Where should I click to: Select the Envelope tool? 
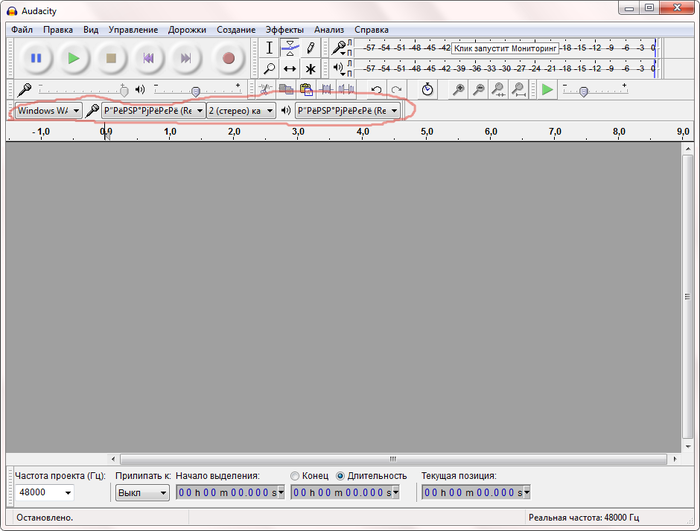coord(290,48)
